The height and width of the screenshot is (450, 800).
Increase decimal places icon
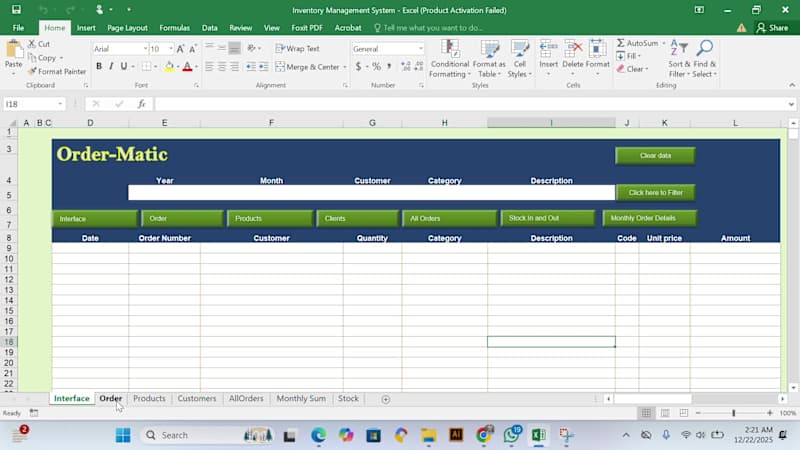pos(406,66)
